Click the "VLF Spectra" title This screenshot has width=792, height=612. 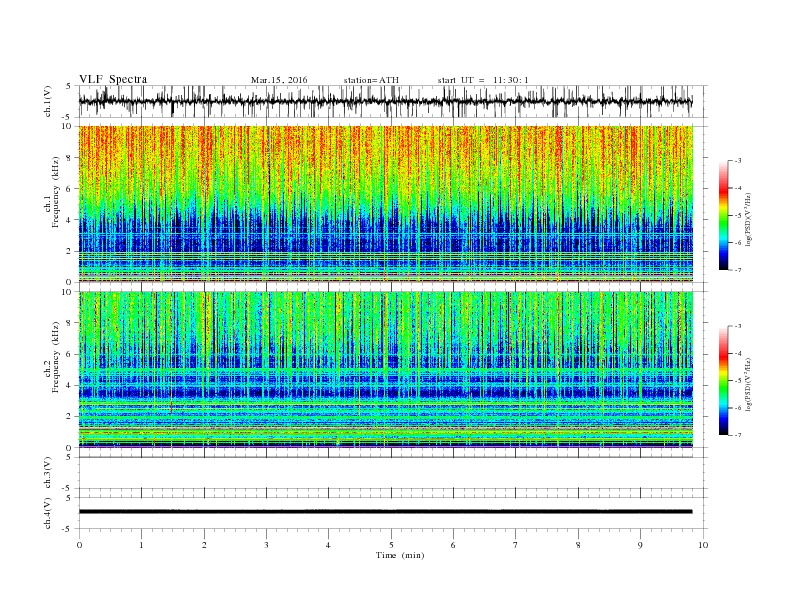click(113, 79)
